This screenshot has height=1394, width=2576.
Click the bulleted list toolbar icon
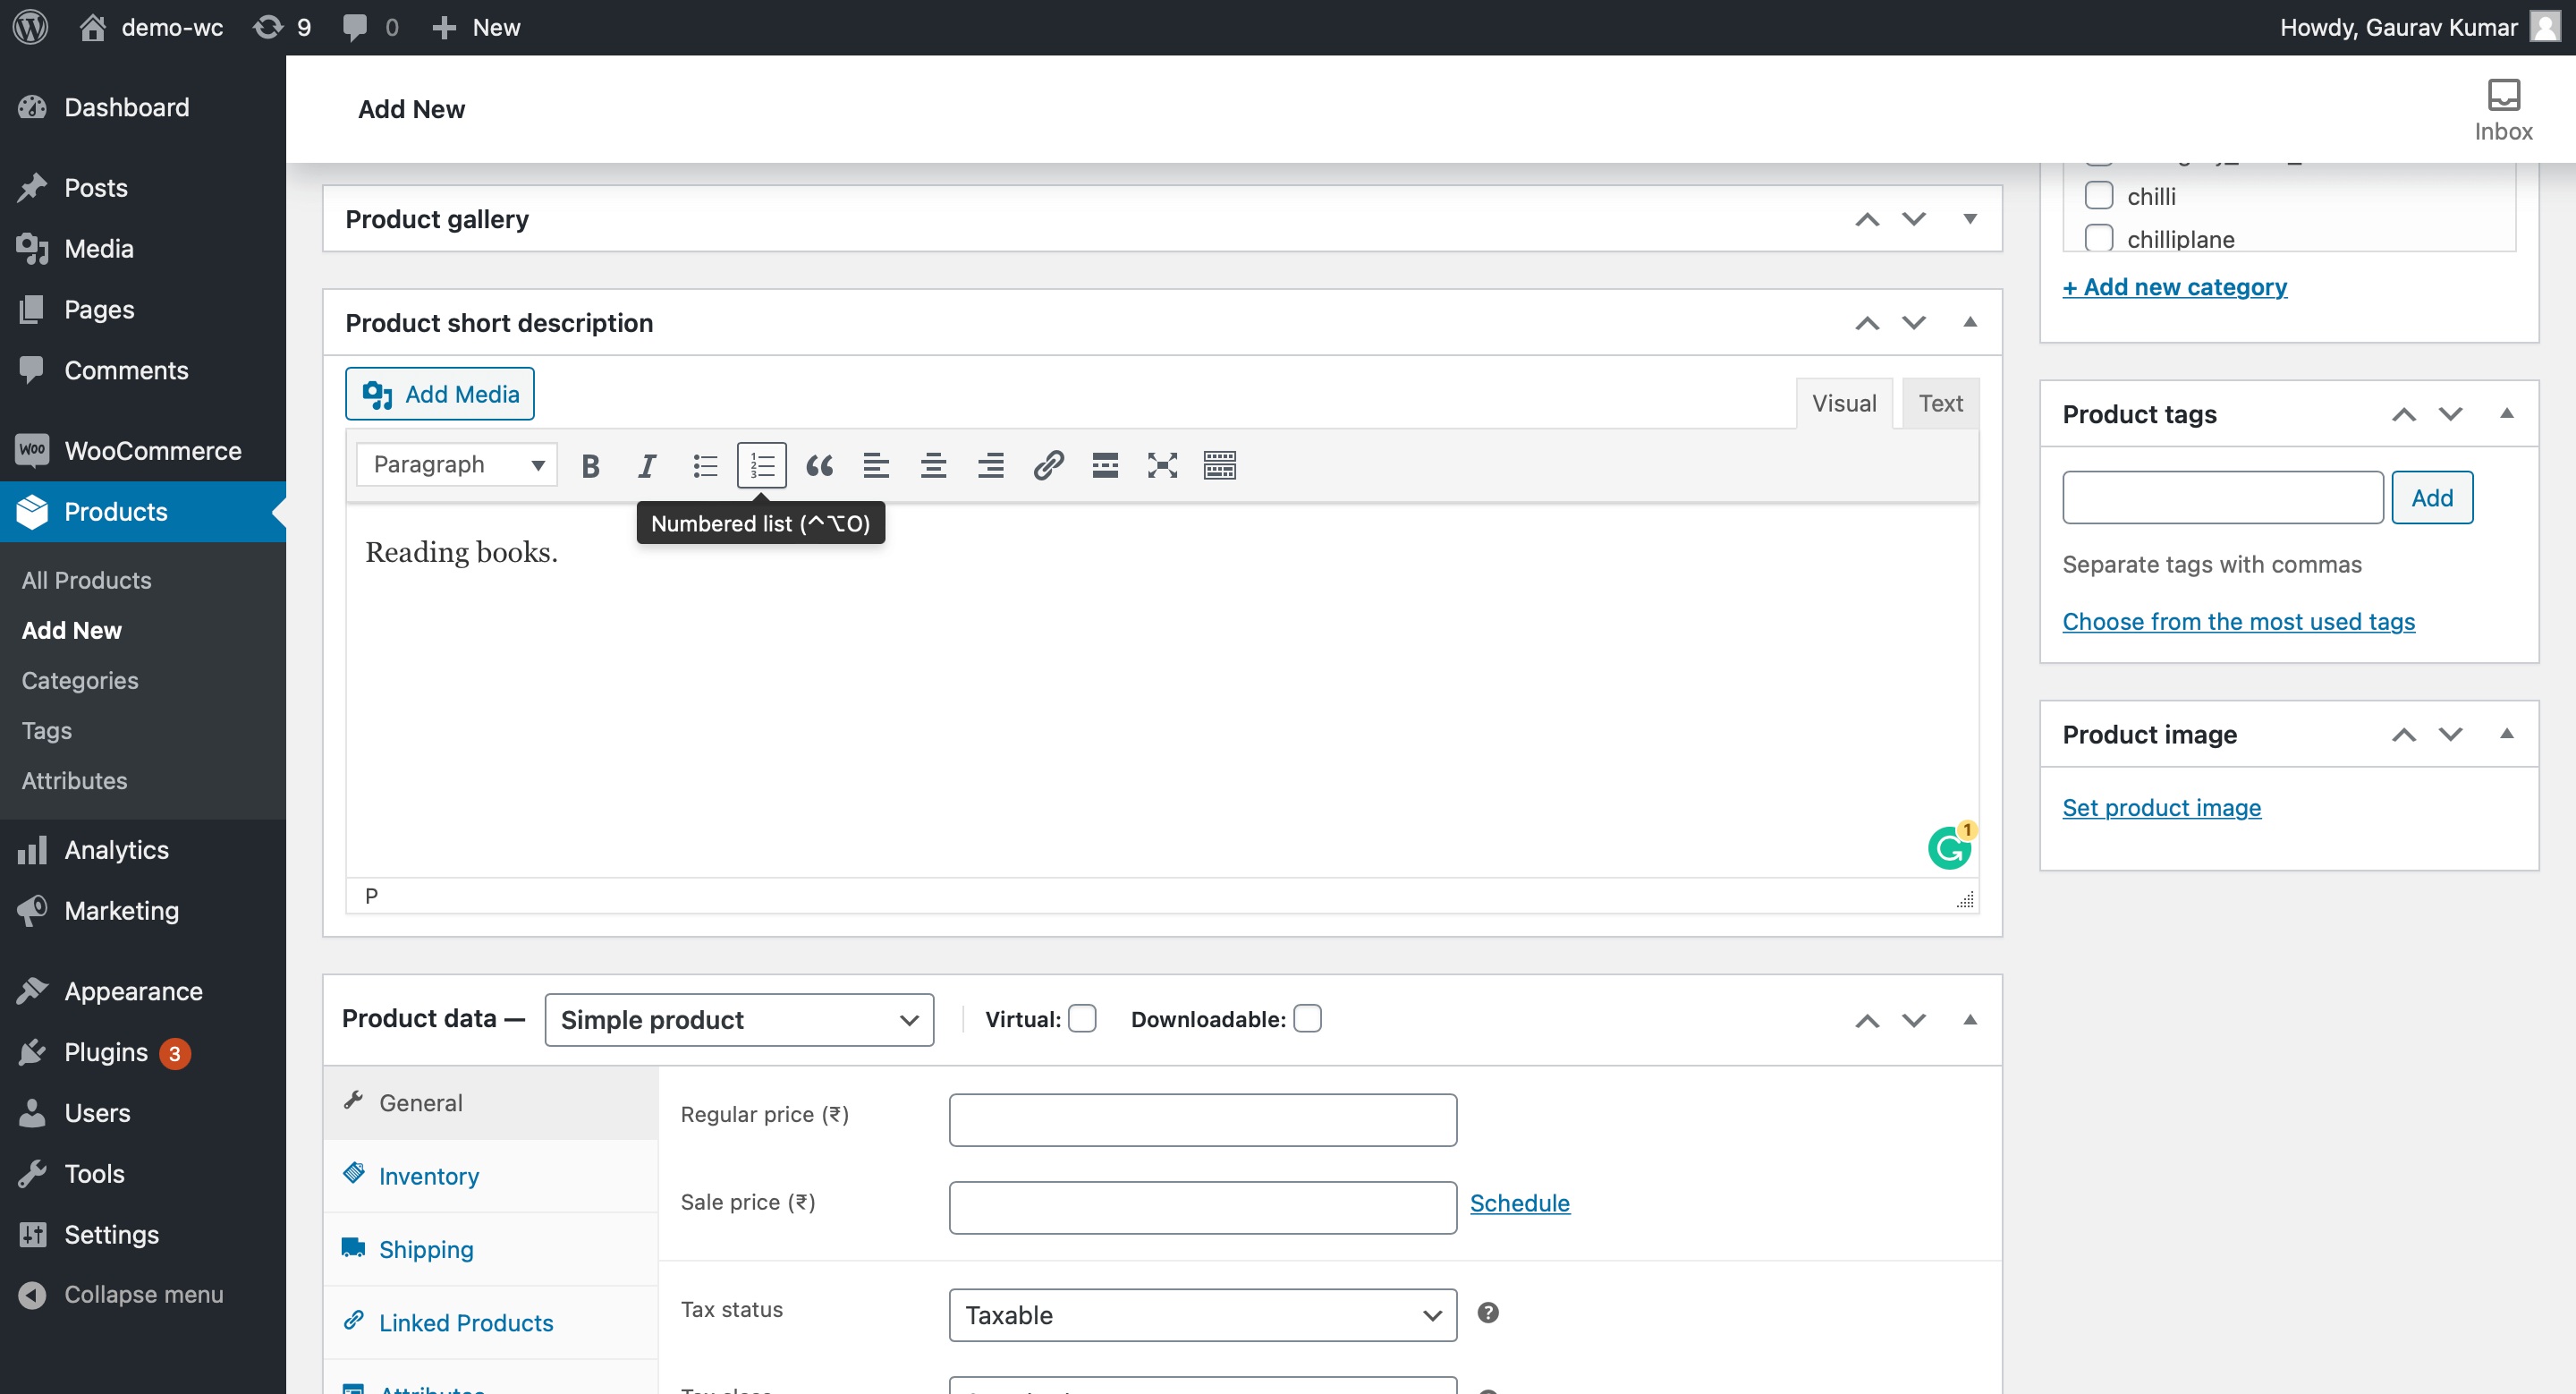point(705,465)
